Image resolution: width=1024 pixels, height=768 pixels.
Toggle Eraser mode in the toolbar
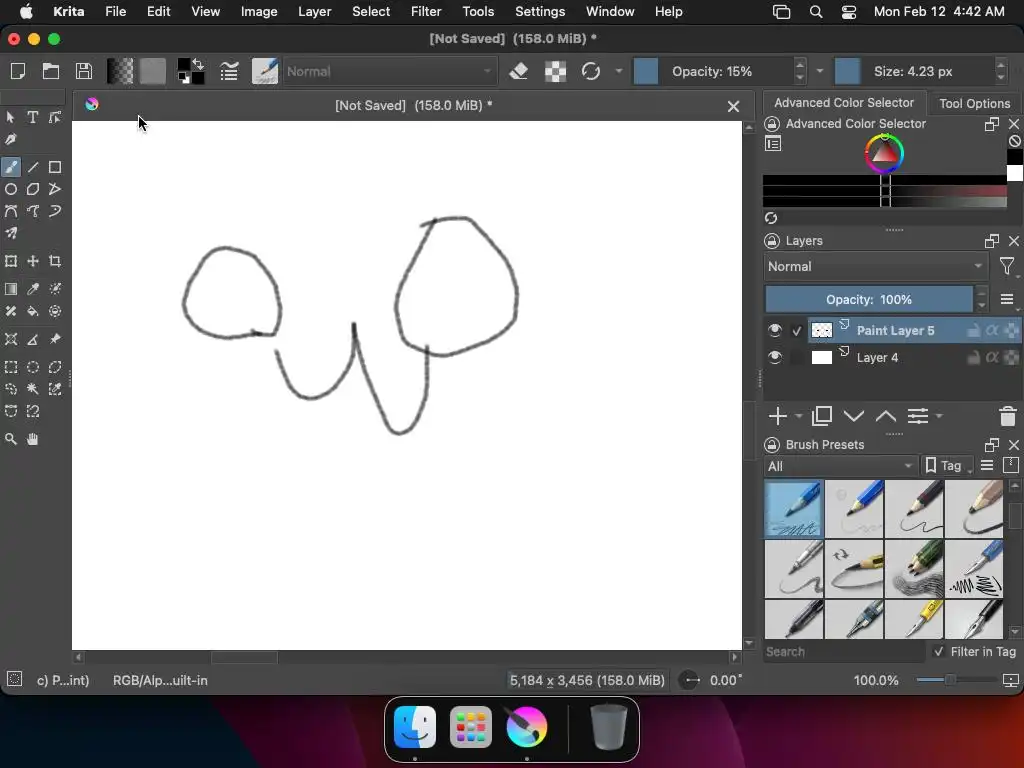click(x=519, y=71)
